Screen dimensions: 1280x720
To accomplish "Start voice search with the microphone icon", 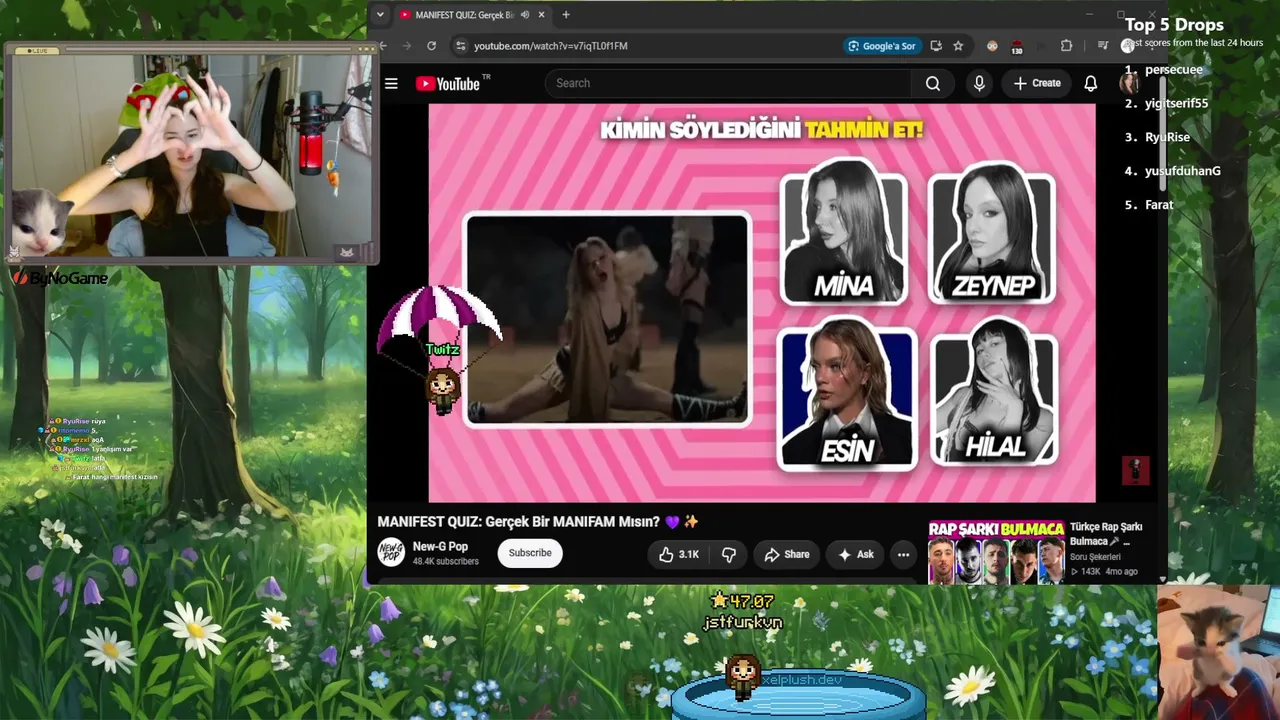I will (x=979, y=84).
